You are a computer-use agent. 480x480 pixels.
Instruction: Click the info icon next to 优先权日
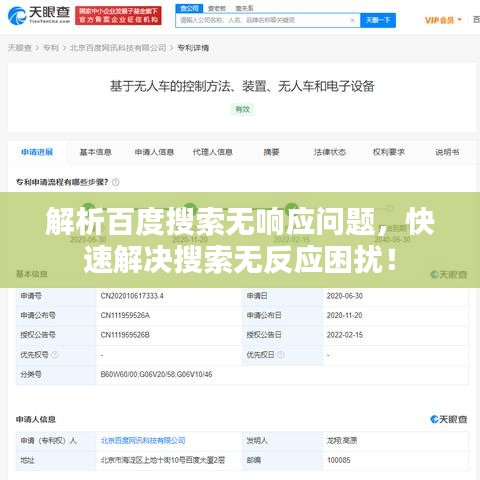coord(281,355)
